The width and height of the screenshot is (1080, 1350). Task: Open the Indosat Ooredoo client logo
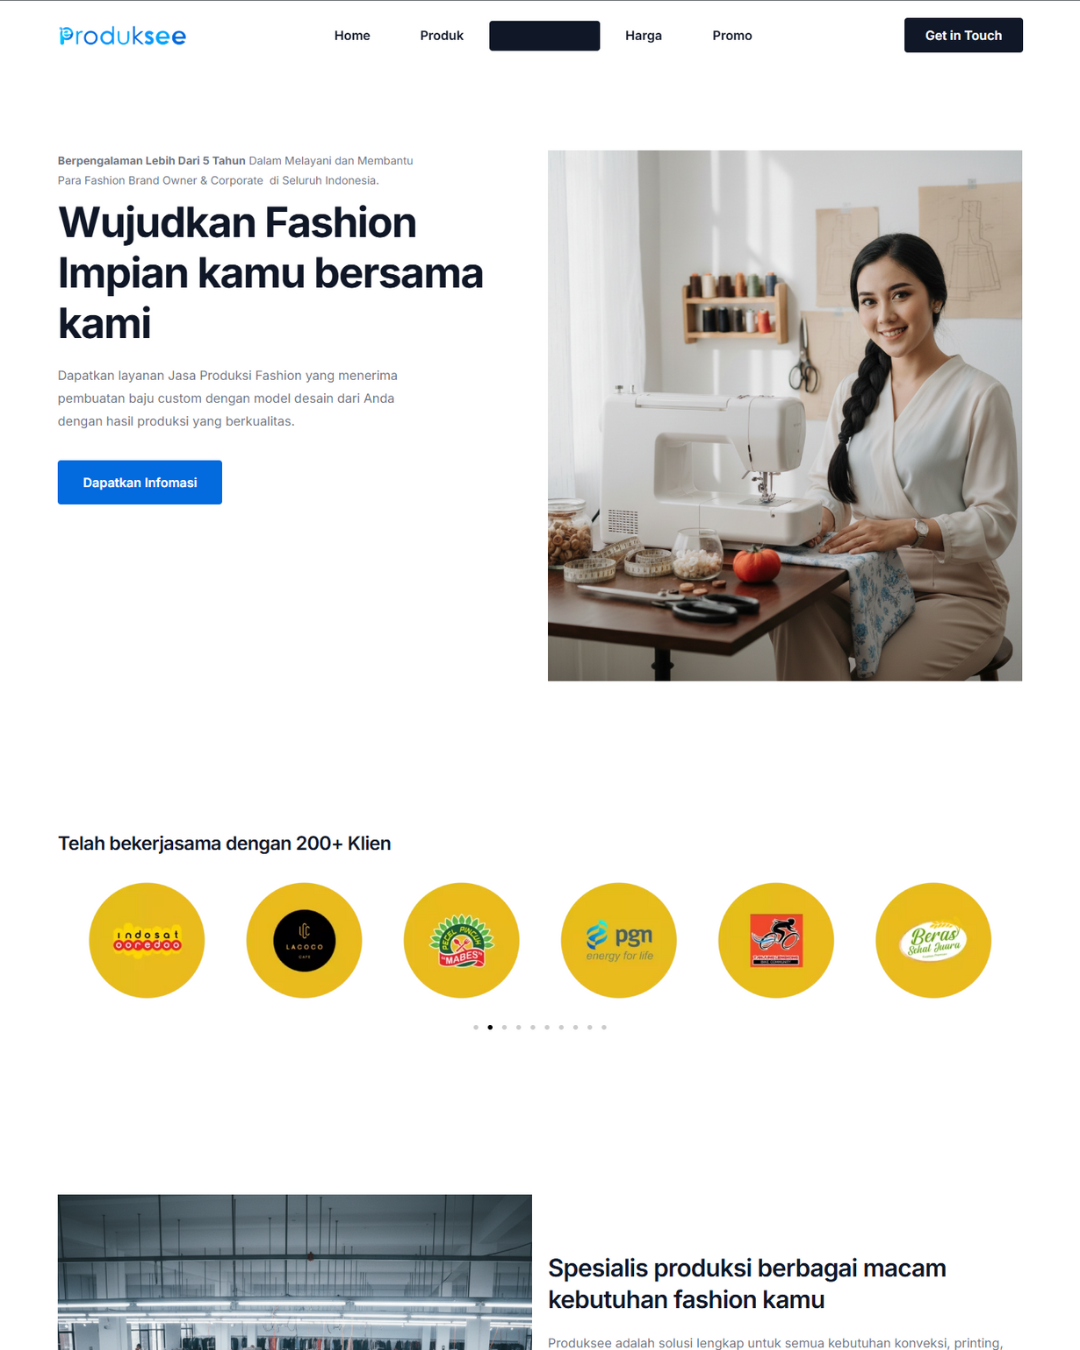[147, 940]
